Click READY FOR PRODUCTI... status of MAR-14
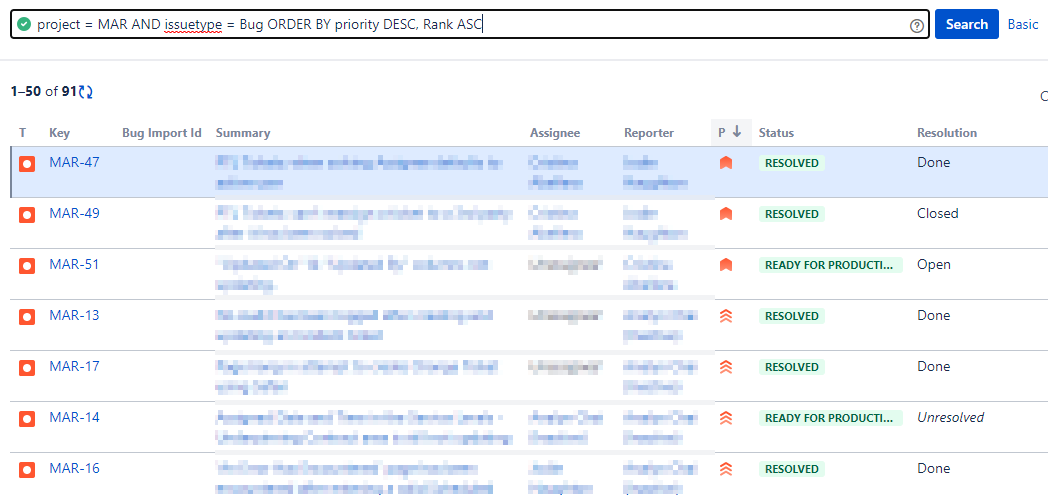The width and height of the screenshot is (1048, 495). coord(831,418)
